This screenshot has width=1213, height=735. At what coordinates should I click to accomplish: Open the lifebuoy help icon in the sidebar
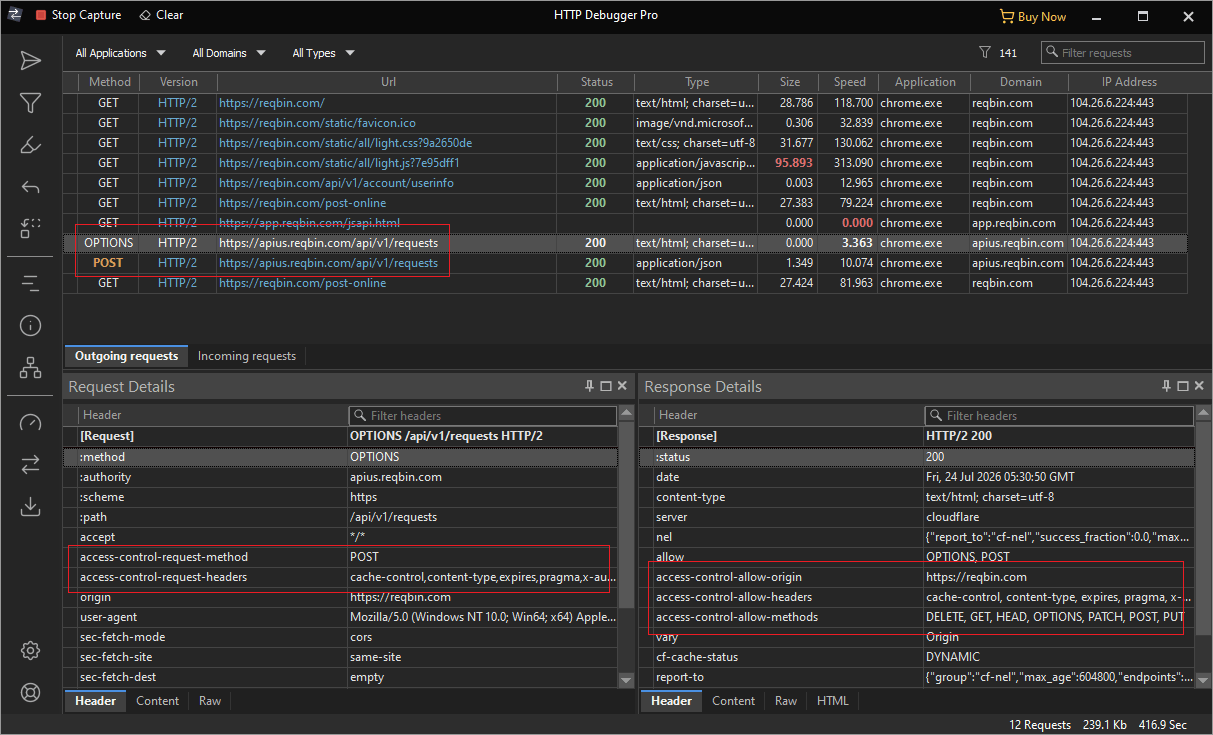coord(30,692)
